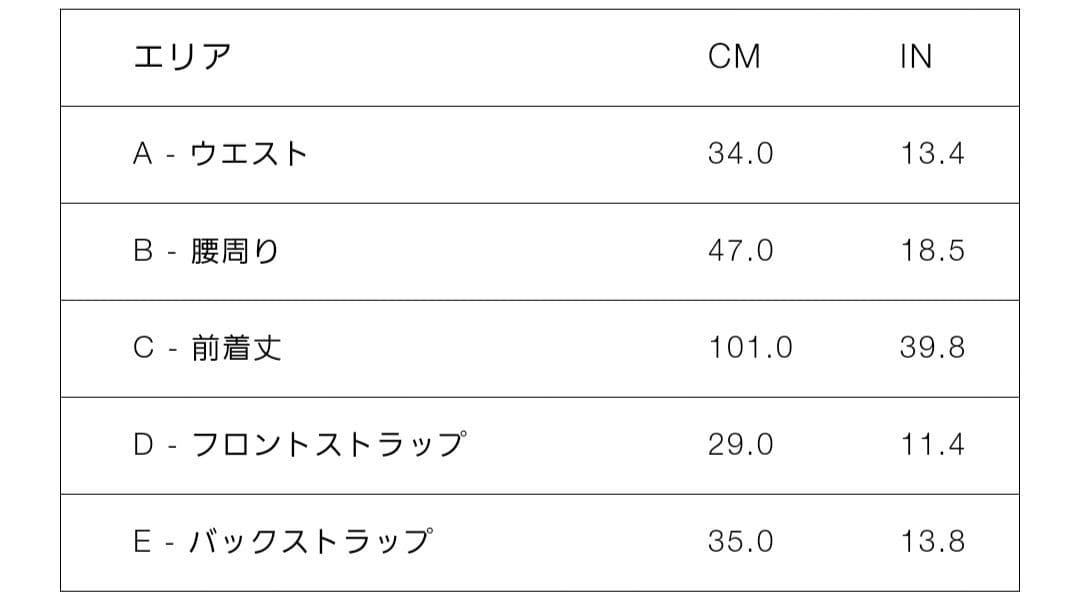Click the フロントストラップ inch value 11.4
The height and width of the screenshot is (613, 1080).
pyautogui.click(x=932, y=445)
